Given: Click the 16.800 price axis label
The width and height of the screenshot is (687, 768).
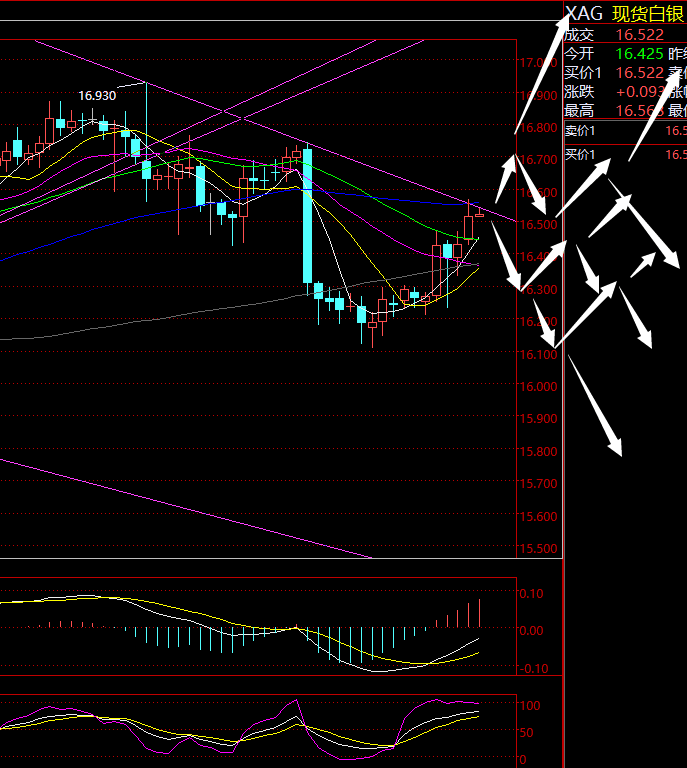Looking at the screenshot, I should pyautogui.click(x=538, y=127).
